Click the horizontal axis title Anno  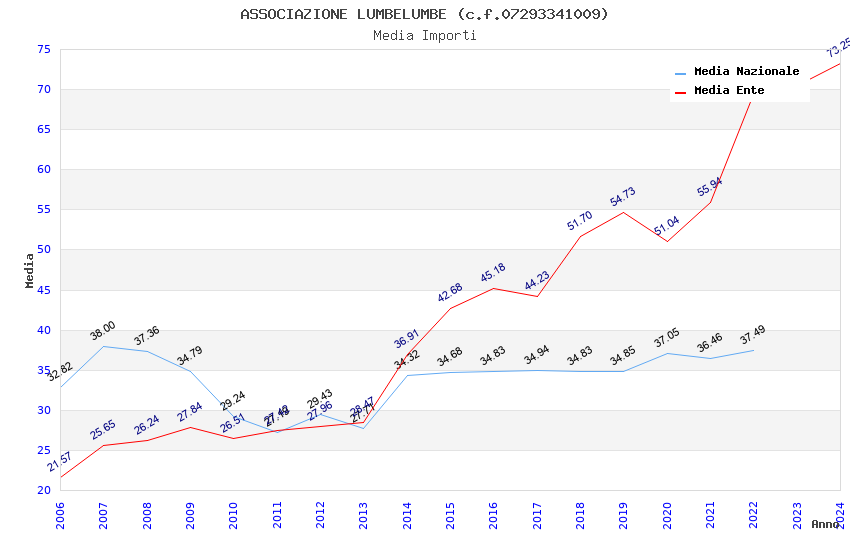pyautogui.click(x=825, y=524)
